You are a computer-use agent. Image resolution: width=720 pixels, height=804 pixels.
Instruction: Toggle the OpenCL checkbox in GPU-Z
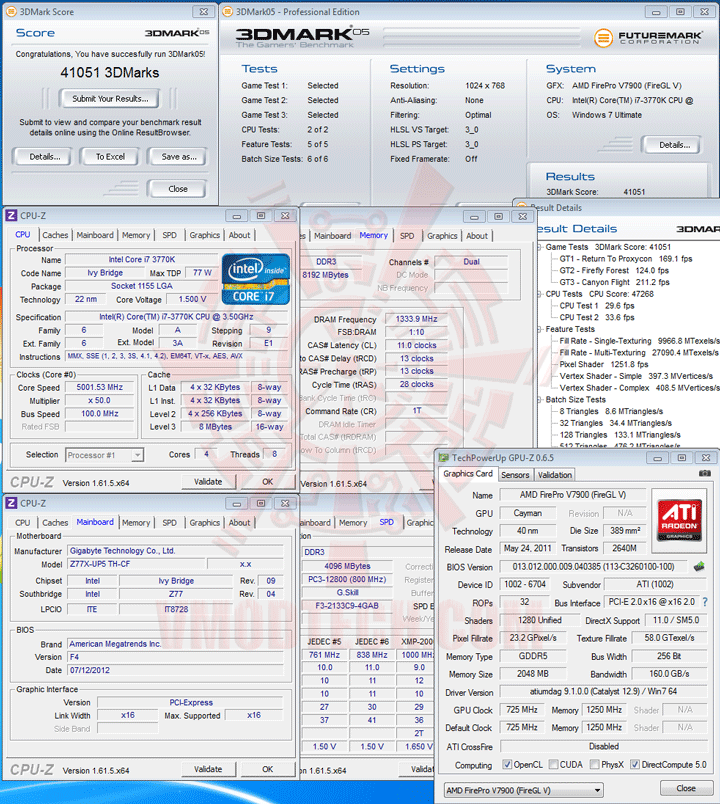[507, 765]
